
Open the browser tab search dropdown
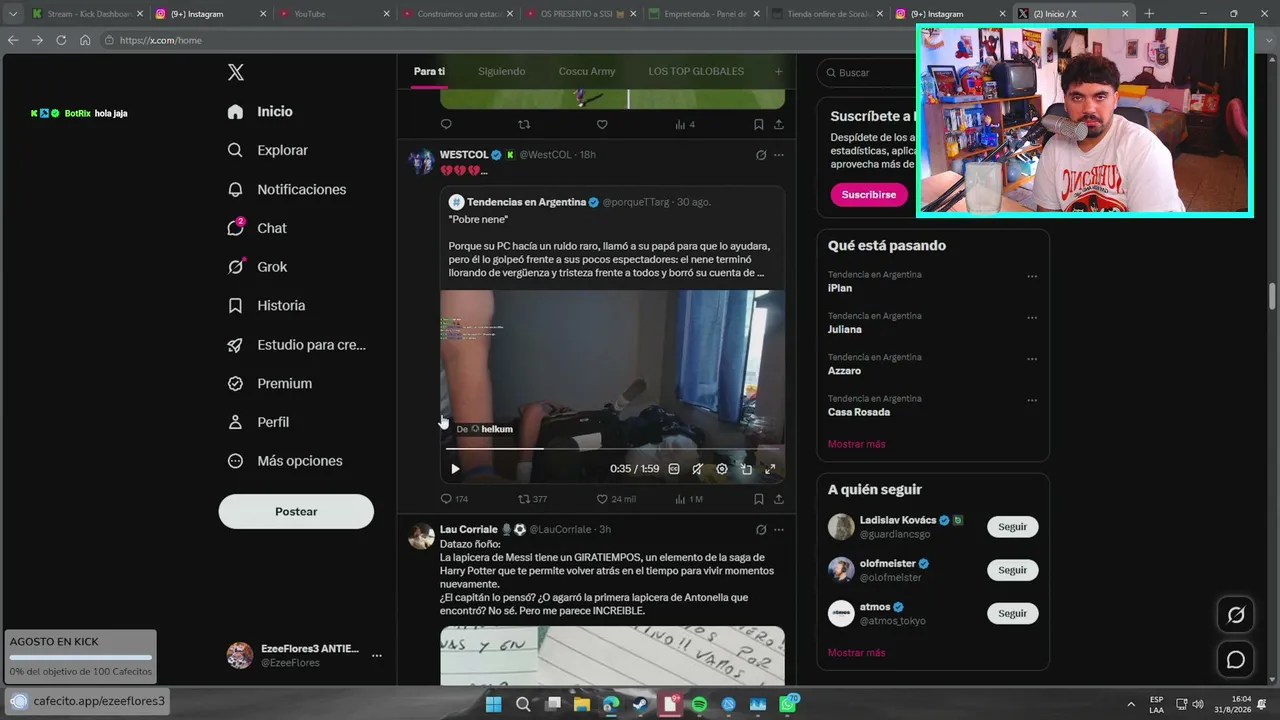click(x=12, y=14)
